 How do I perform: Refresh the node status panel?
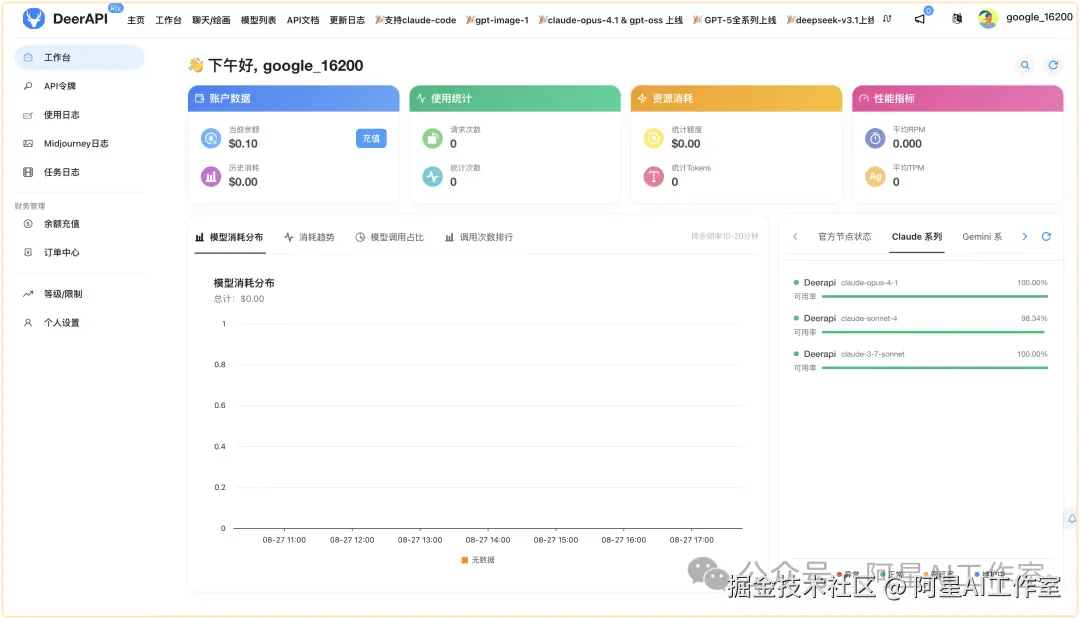point(1046,237)
